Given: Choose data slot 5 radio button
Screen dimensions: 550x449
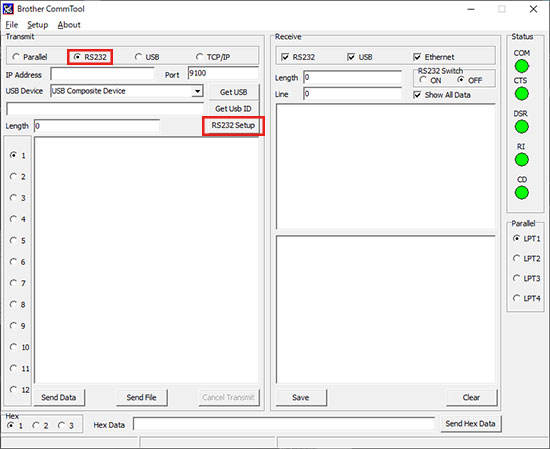Looking at the screenshot, I should point(13,240).
